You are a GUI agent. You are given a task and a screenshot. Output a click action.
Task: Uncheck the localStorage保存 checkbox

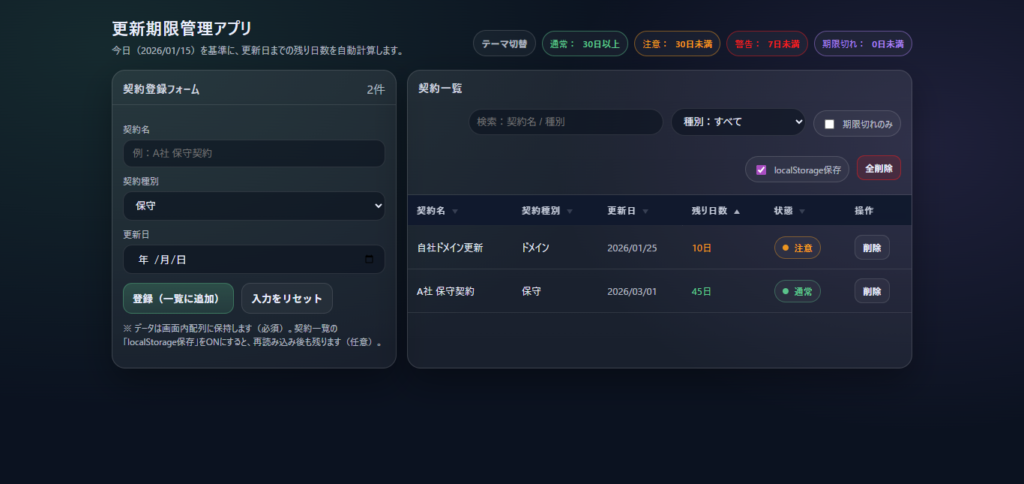pyautogui.click(x=761, y=170)
